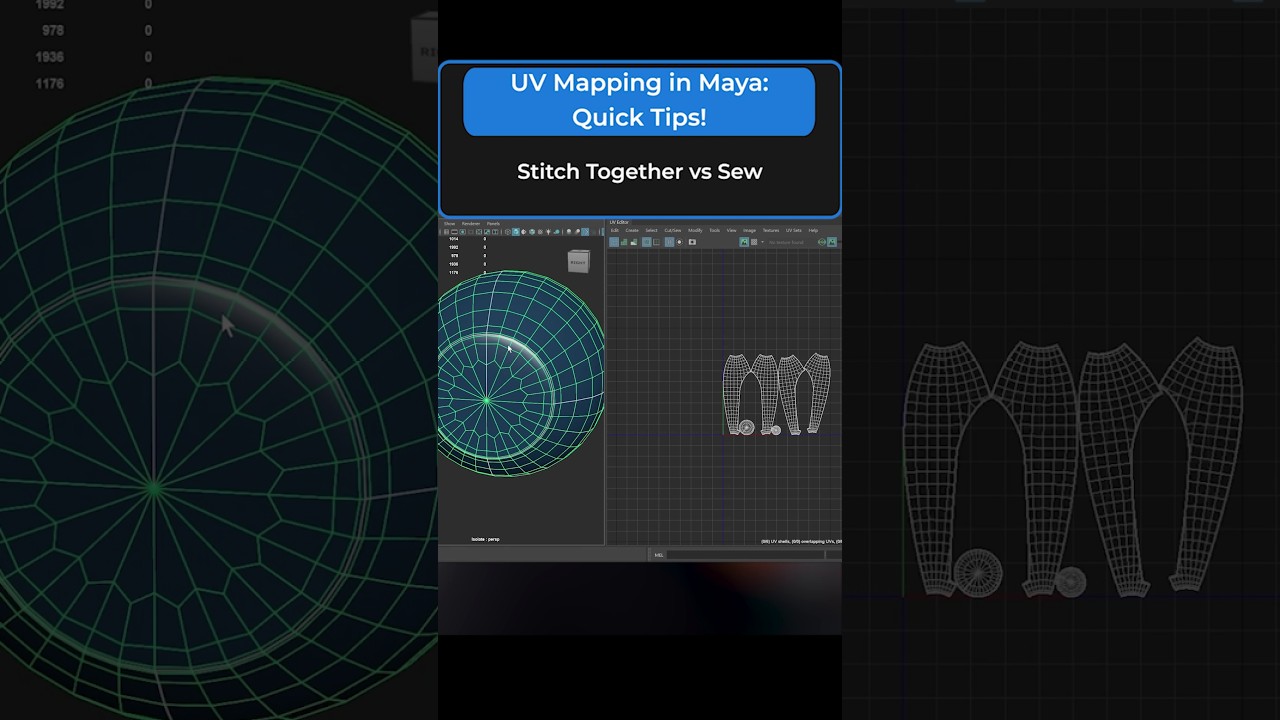Open the UV Editor View menu
This screenshot has height=720, width=1280.
731,230
